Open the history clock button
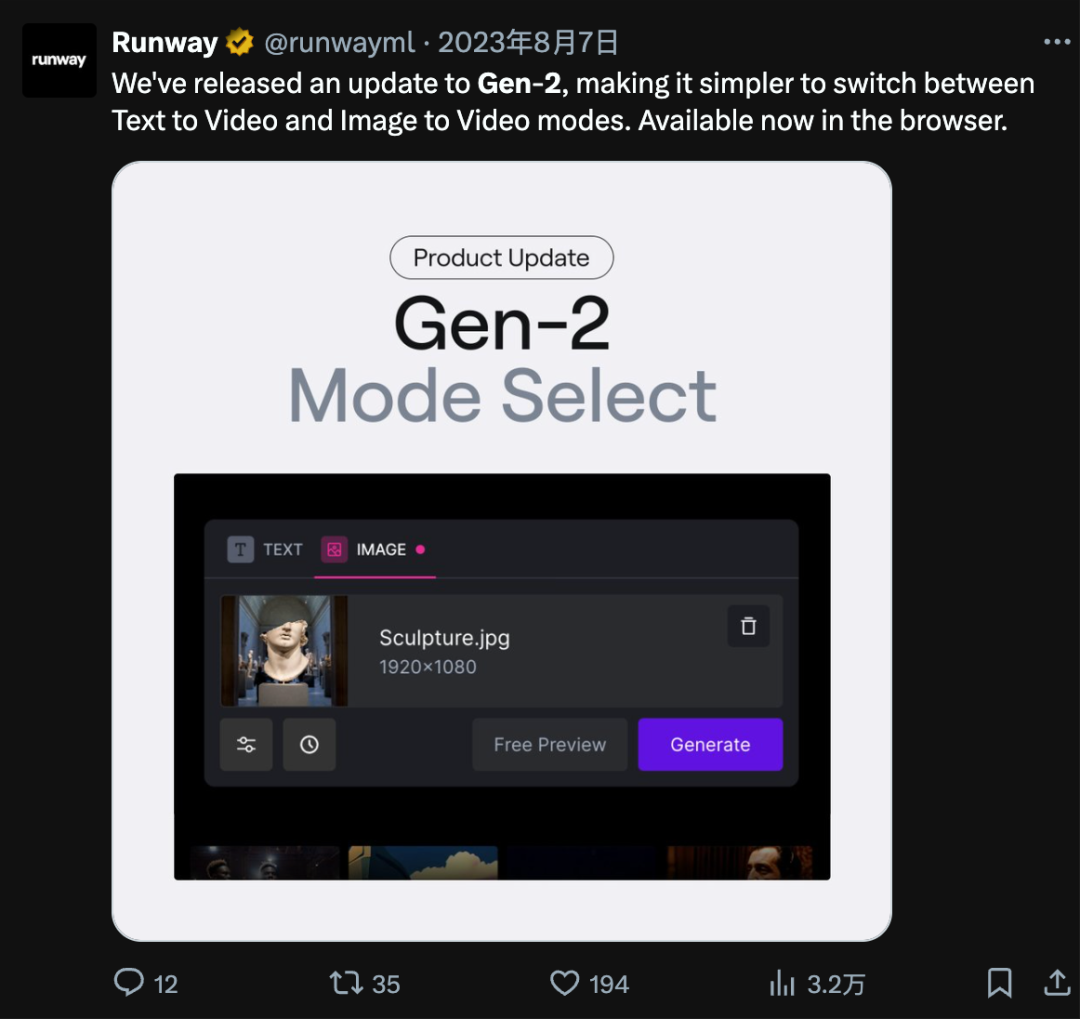This screenshot has width=1080, height=1019. click(x=309, y=745)
